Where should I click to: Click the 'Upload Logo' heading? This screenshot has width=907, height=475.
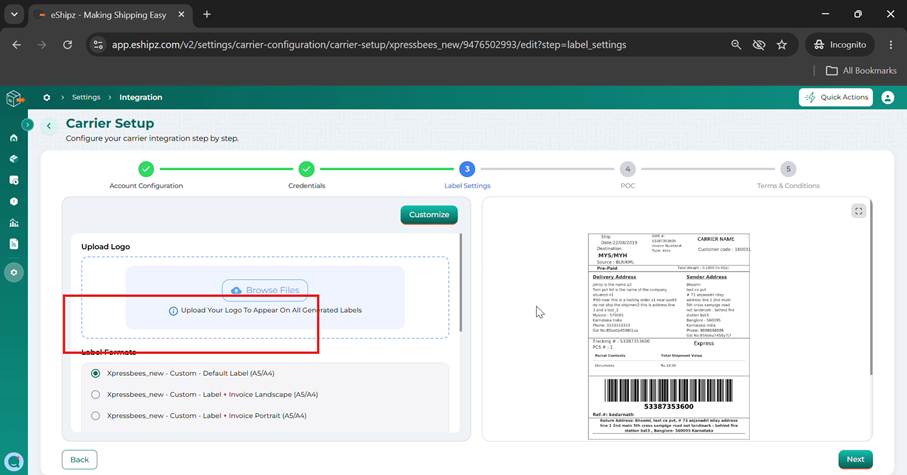[x=105, y=246]
